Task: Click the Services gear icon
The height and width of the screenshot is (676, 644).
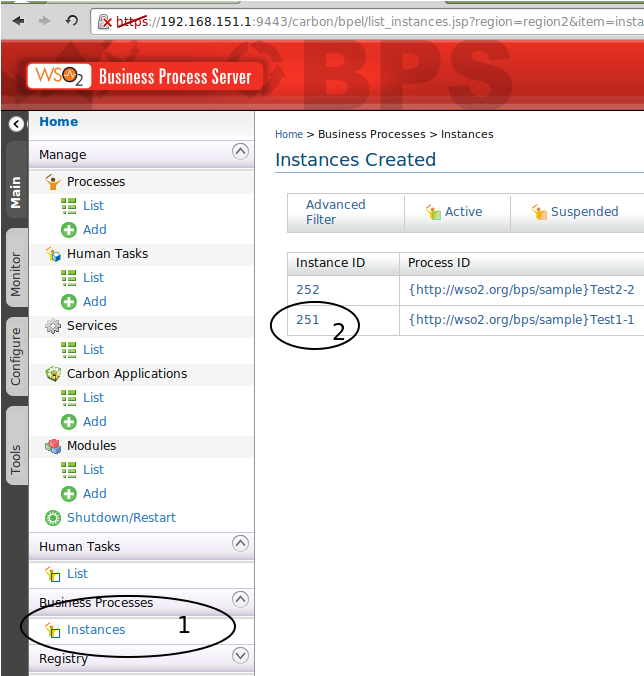Action: click(53, 326)
